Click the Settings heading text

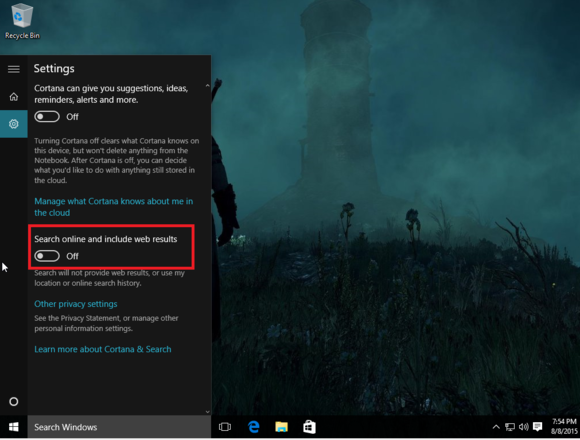point(54,69)
